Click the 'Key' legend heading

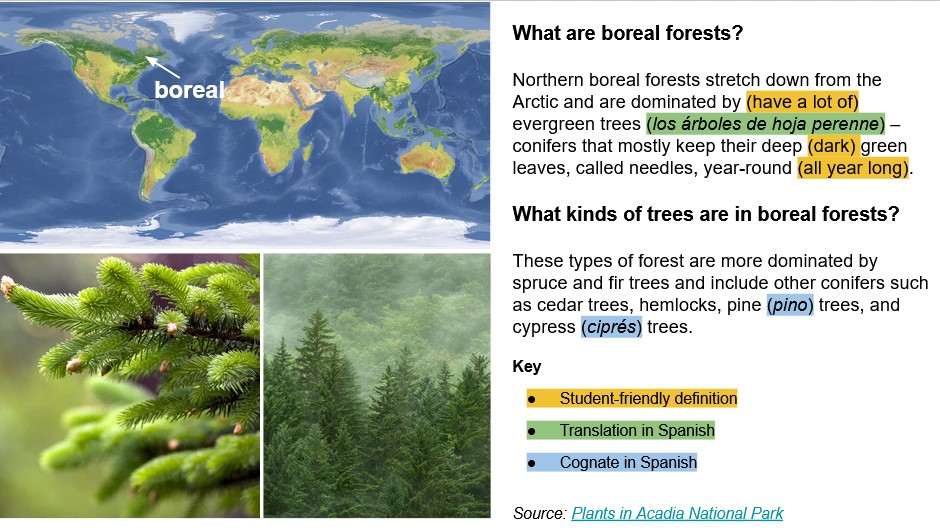(x=526, y=367)
